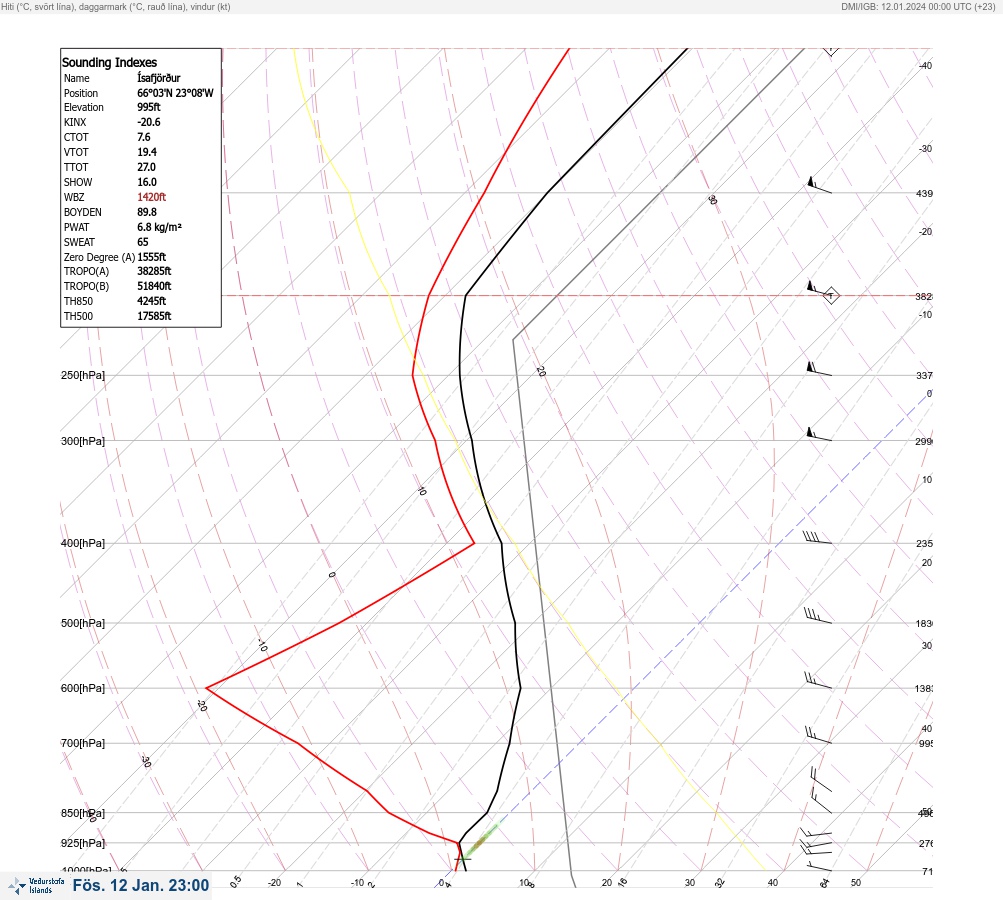Click the -40 label on the right-hand axis
The height and width of the screenshot is (900, 1003).
click(925, 65)
